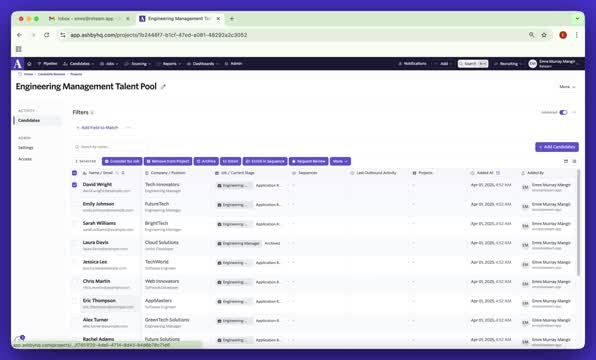This screenshot has width=596, height=360.
Task: Click the sort icon beside Added At
Action: tap(498, 173)
